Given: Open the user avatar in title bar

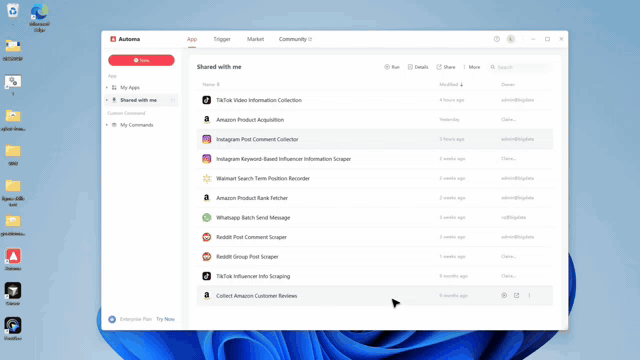Looking at the screenshot, I should pos(511,39).
